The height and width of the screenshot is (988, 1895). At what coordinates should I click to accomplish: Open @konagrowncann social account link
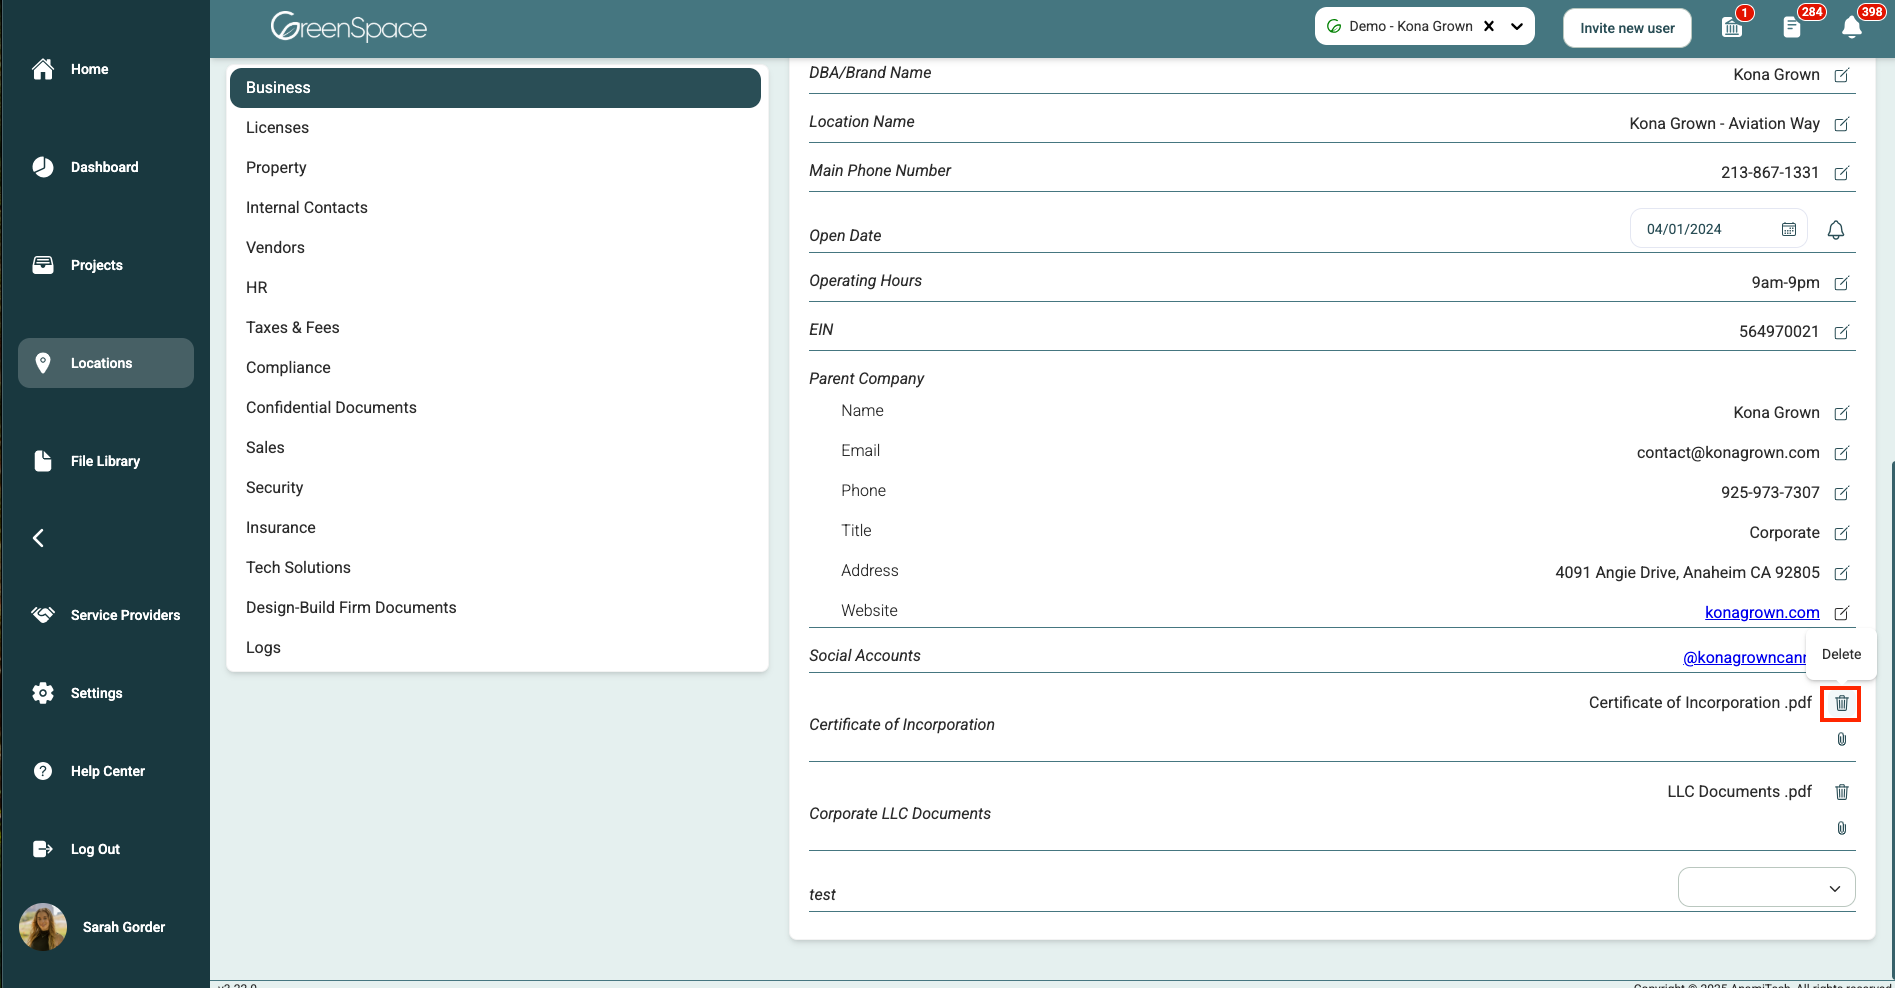coord(1745,658)
